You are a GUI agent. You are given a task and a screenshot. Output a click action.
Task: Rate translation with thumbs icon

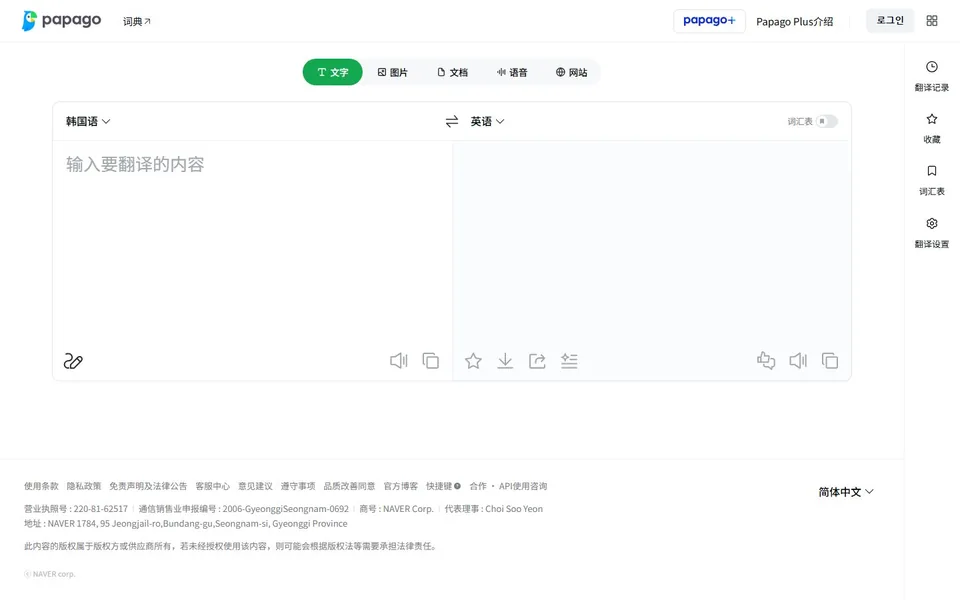[x=766, y=361]
